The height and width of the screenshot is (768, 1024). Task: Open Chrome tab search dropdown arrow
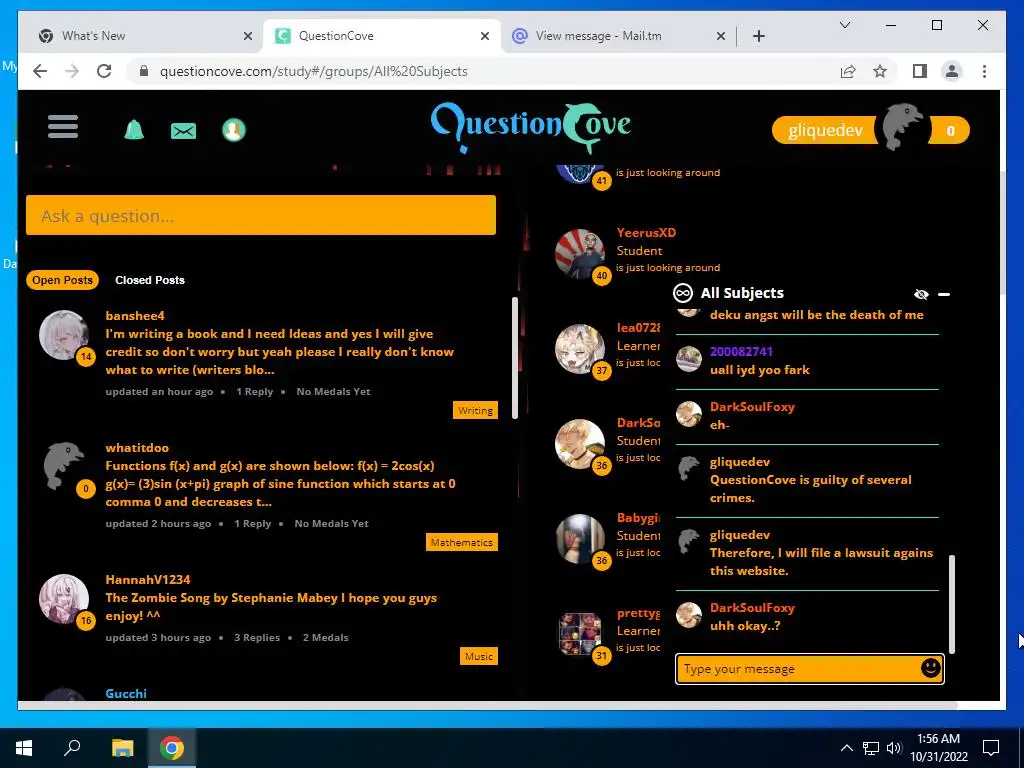pyautogui.click(x=844, y=25)
